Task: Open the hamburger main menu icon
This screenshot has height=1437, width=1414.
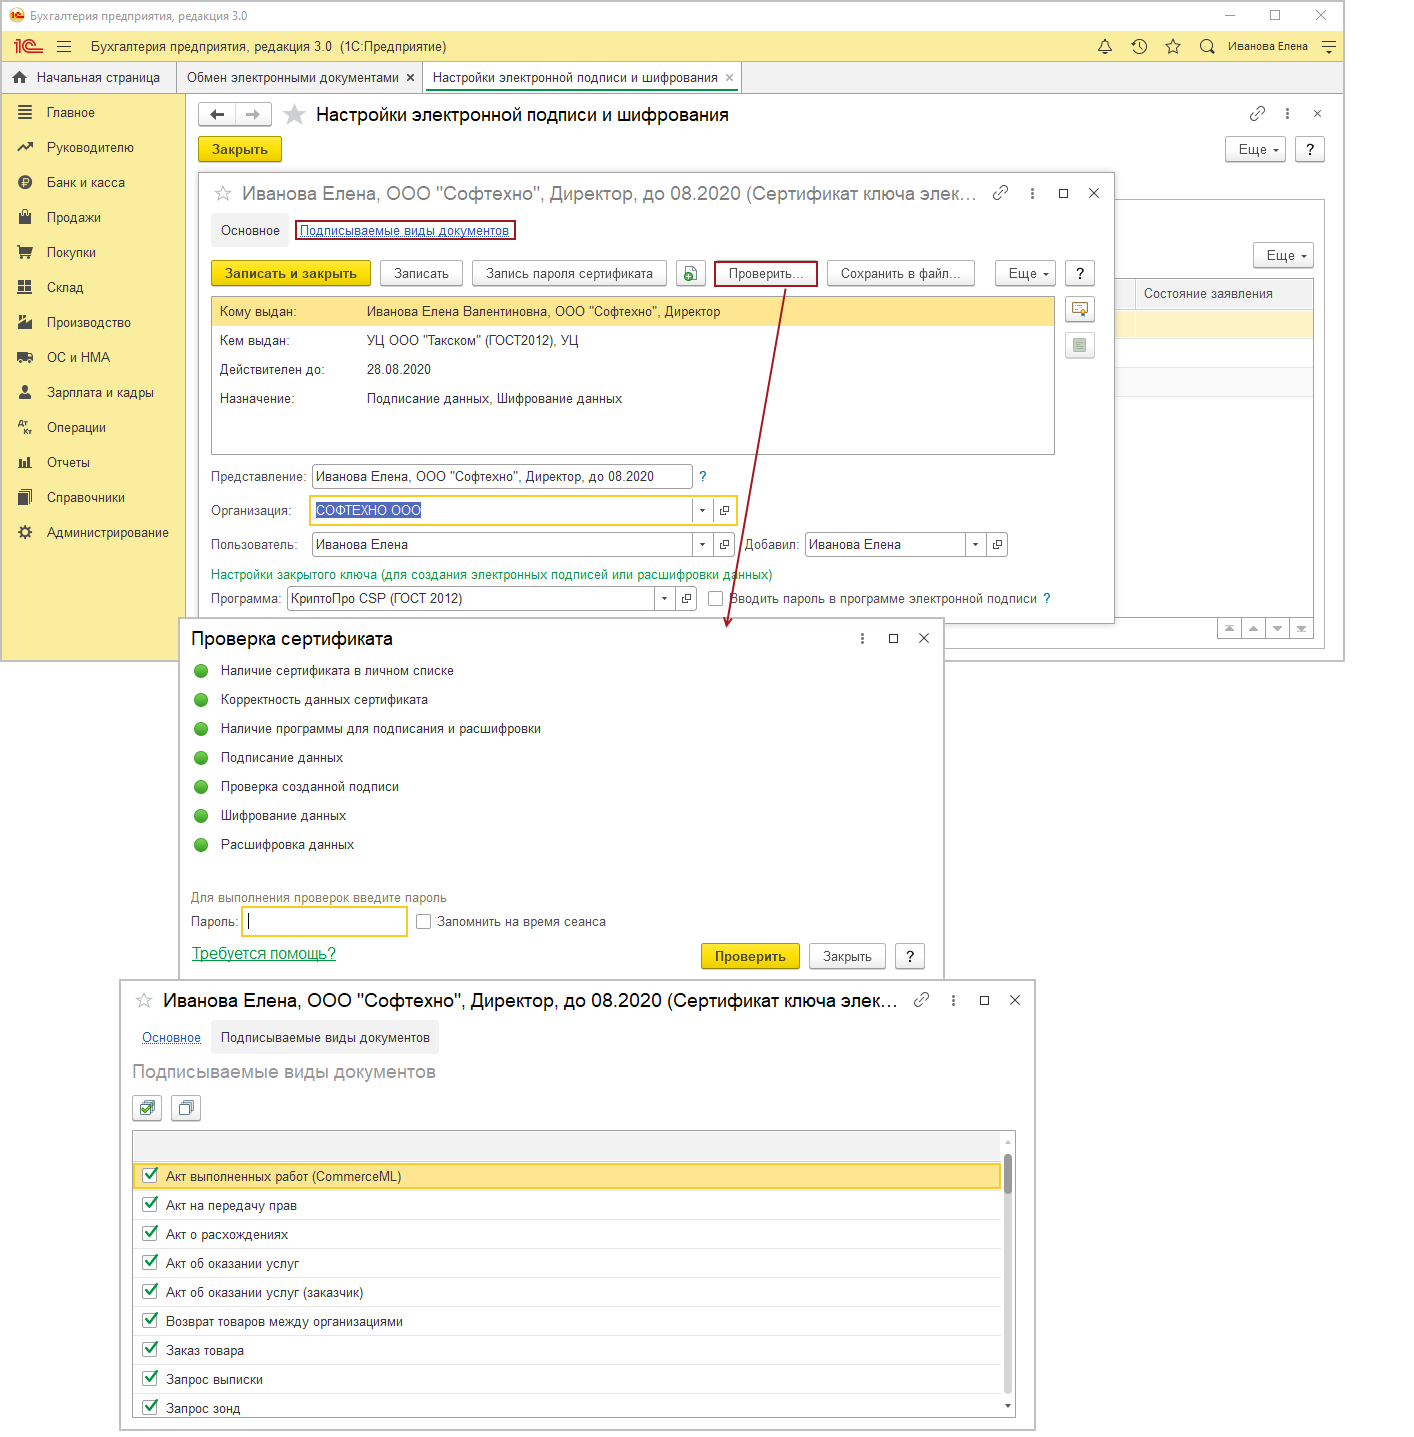Action: pyautogui.click(x=64, y=47)
